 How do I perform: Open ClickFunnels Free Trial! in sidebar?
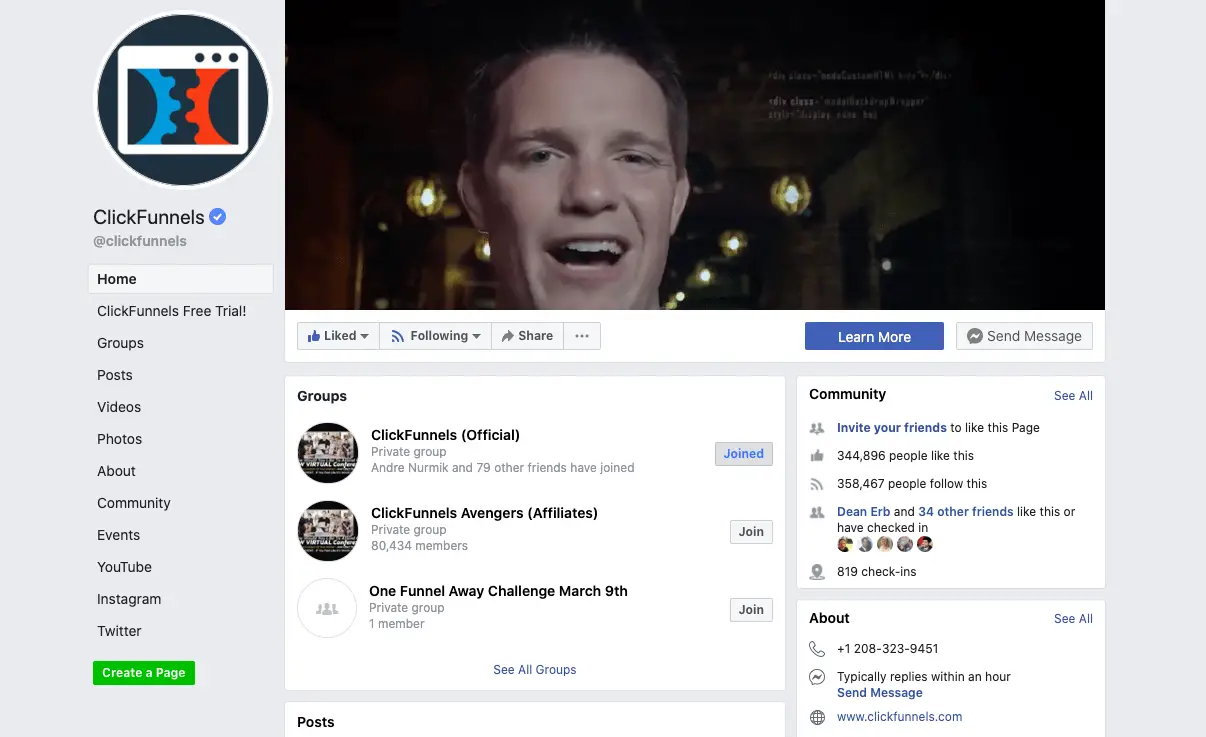tap(171, 311)
